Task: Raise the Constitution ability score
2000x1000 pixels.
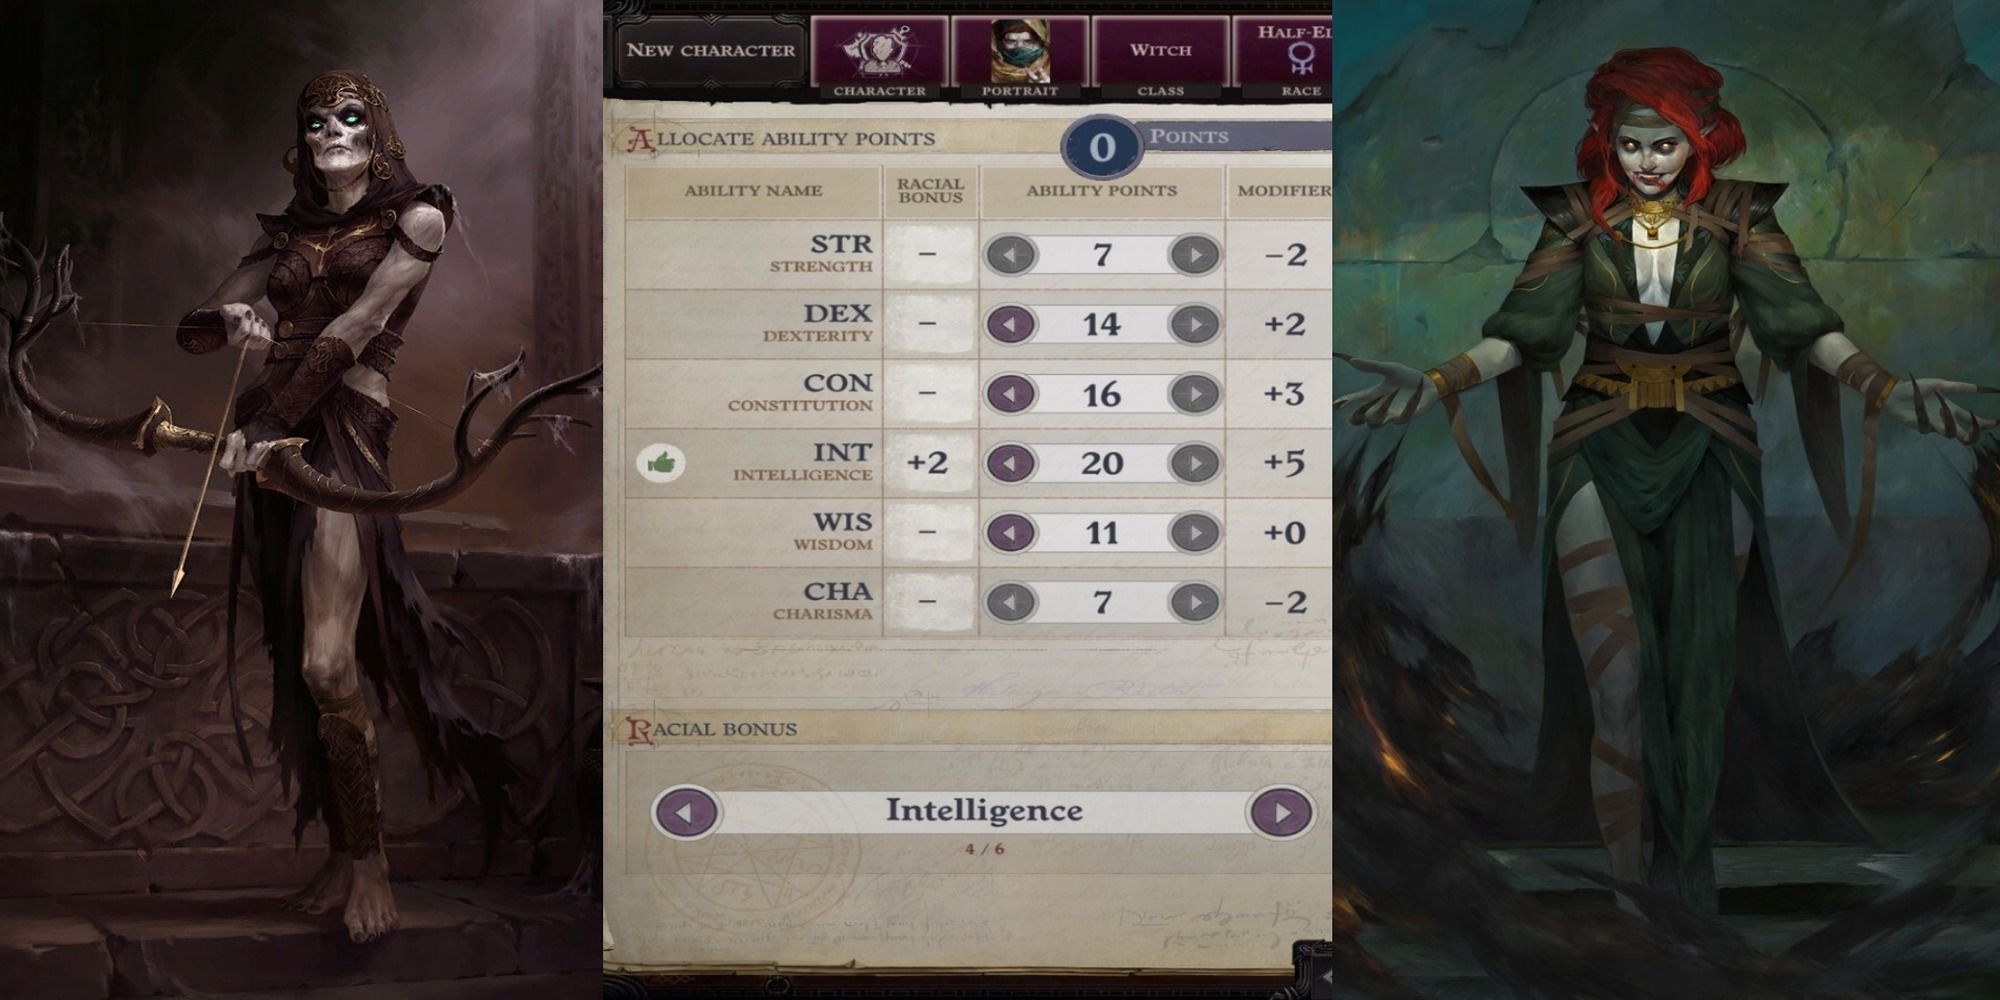Action: (1194, 394)
